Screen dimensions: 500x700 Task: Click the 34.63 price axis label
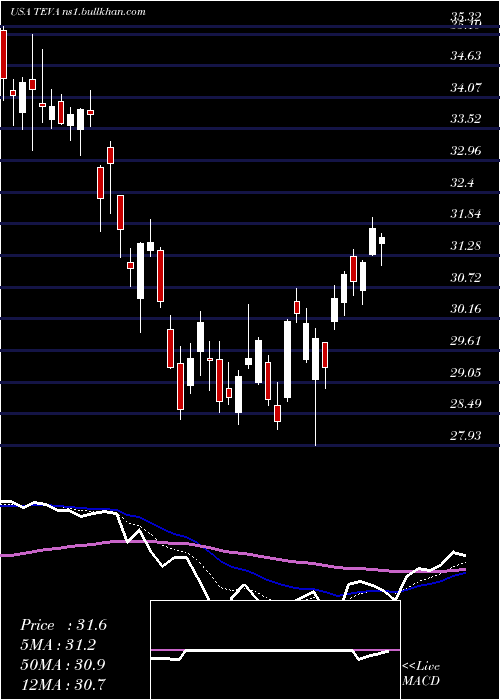point(466,56)
